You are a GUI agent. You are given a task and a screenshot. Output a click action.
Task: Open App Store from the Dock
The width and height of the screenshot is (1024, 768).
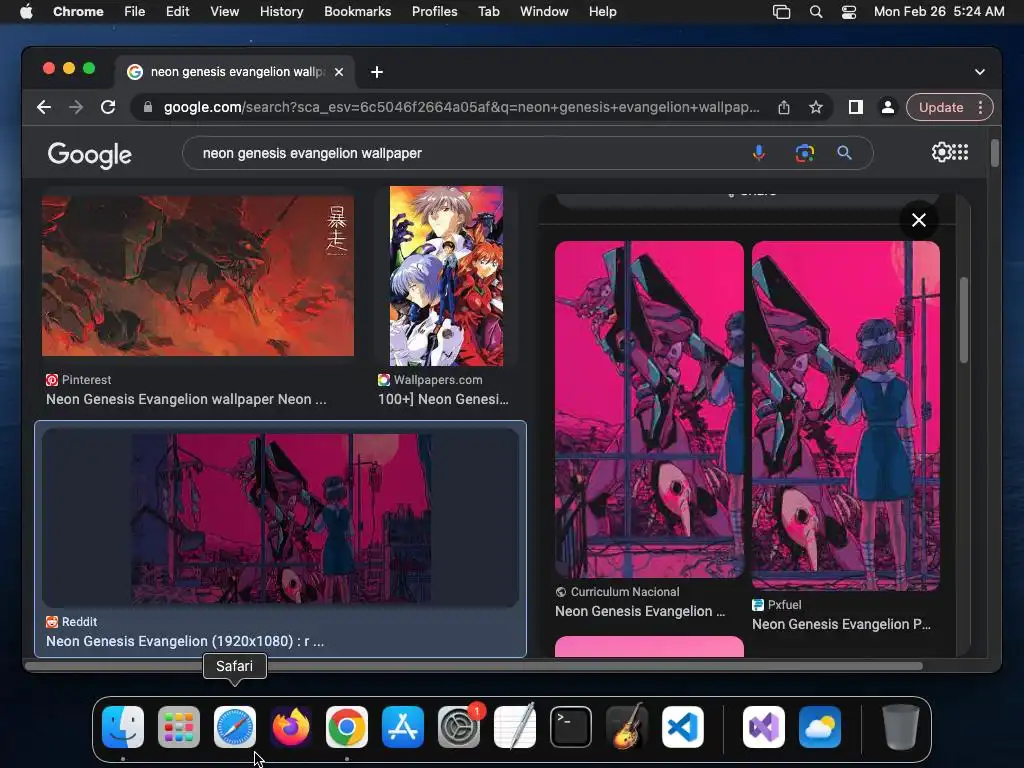(403, 727)
